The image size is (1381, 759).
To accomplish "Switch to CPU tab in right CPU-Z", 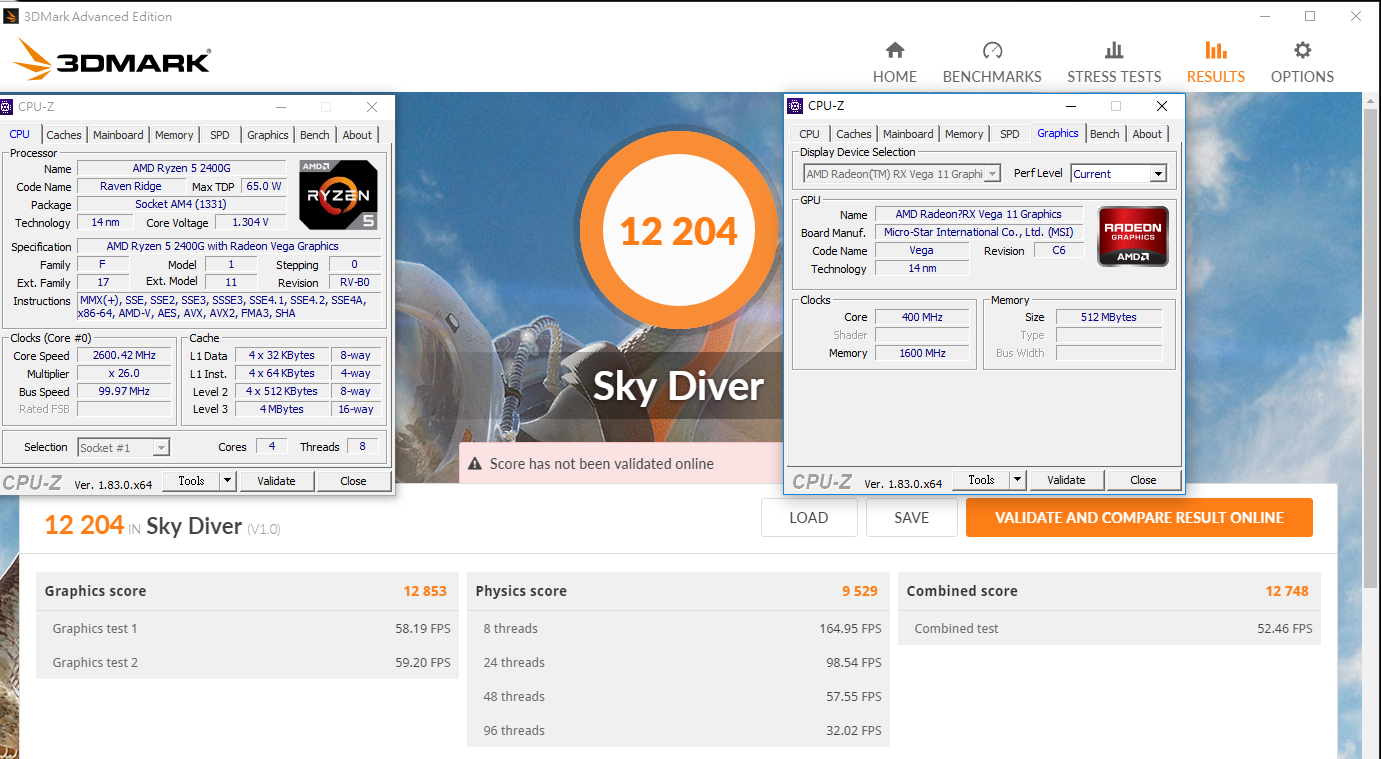I will coord(810,134).
